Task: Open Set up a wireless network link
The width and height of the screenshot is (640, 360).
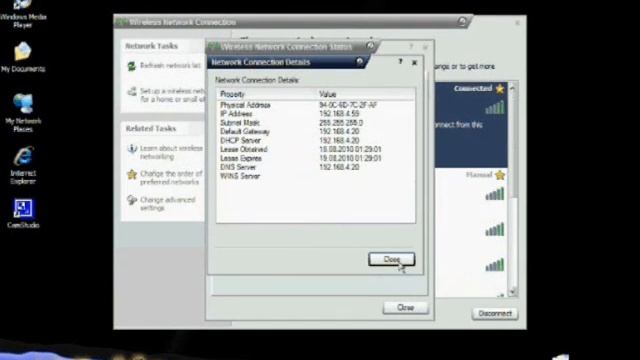Action: [x=172, y=95]
